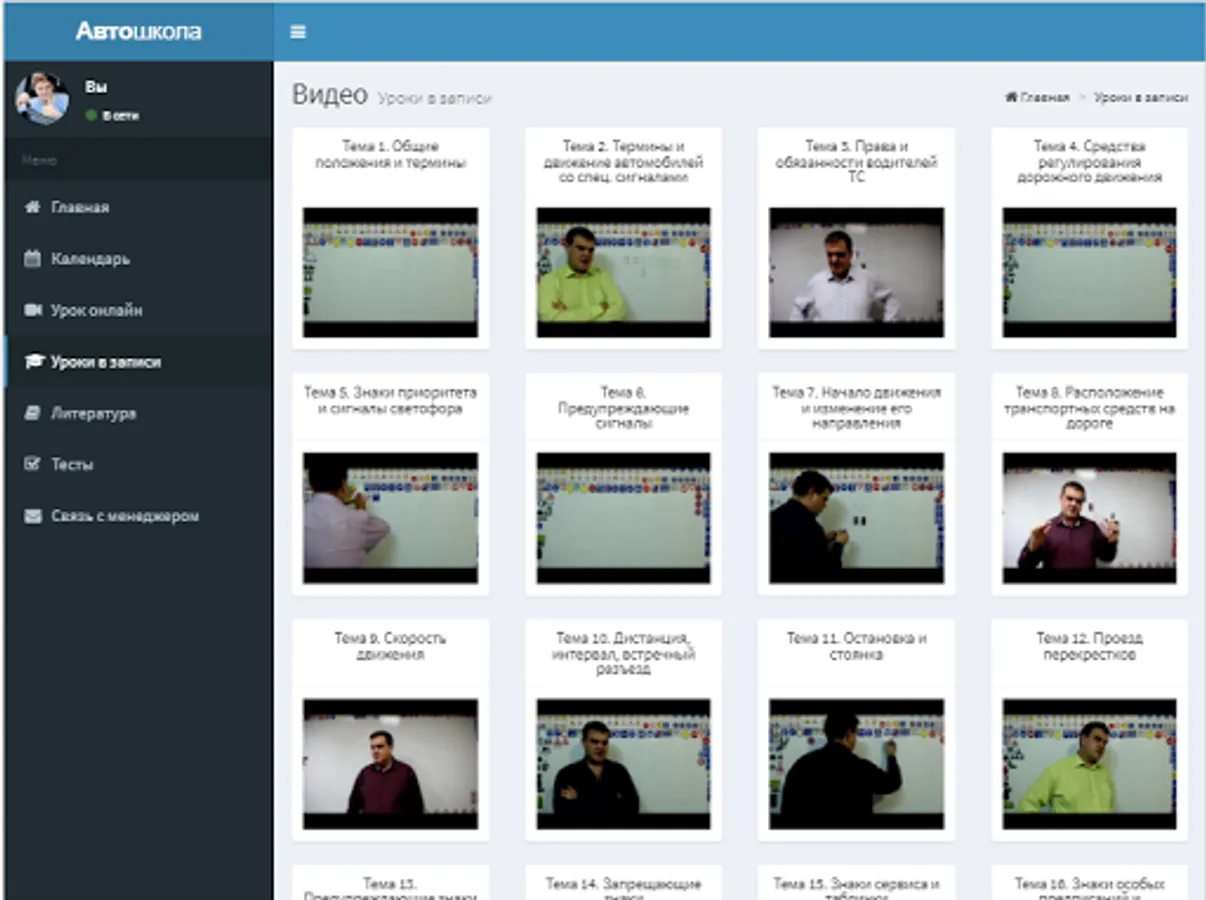Play the Тема 4 Средства регулирования video
This screenshot has height=900, width=1206.
[1089, 272]
